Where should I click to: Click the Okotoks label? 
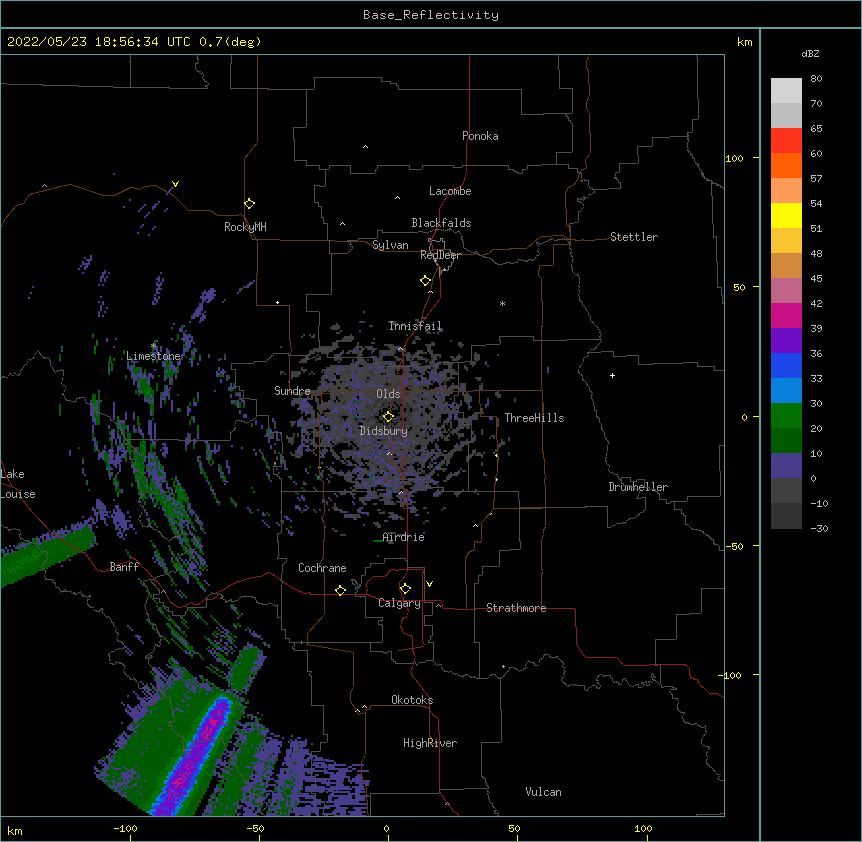(x=412, y=700)
